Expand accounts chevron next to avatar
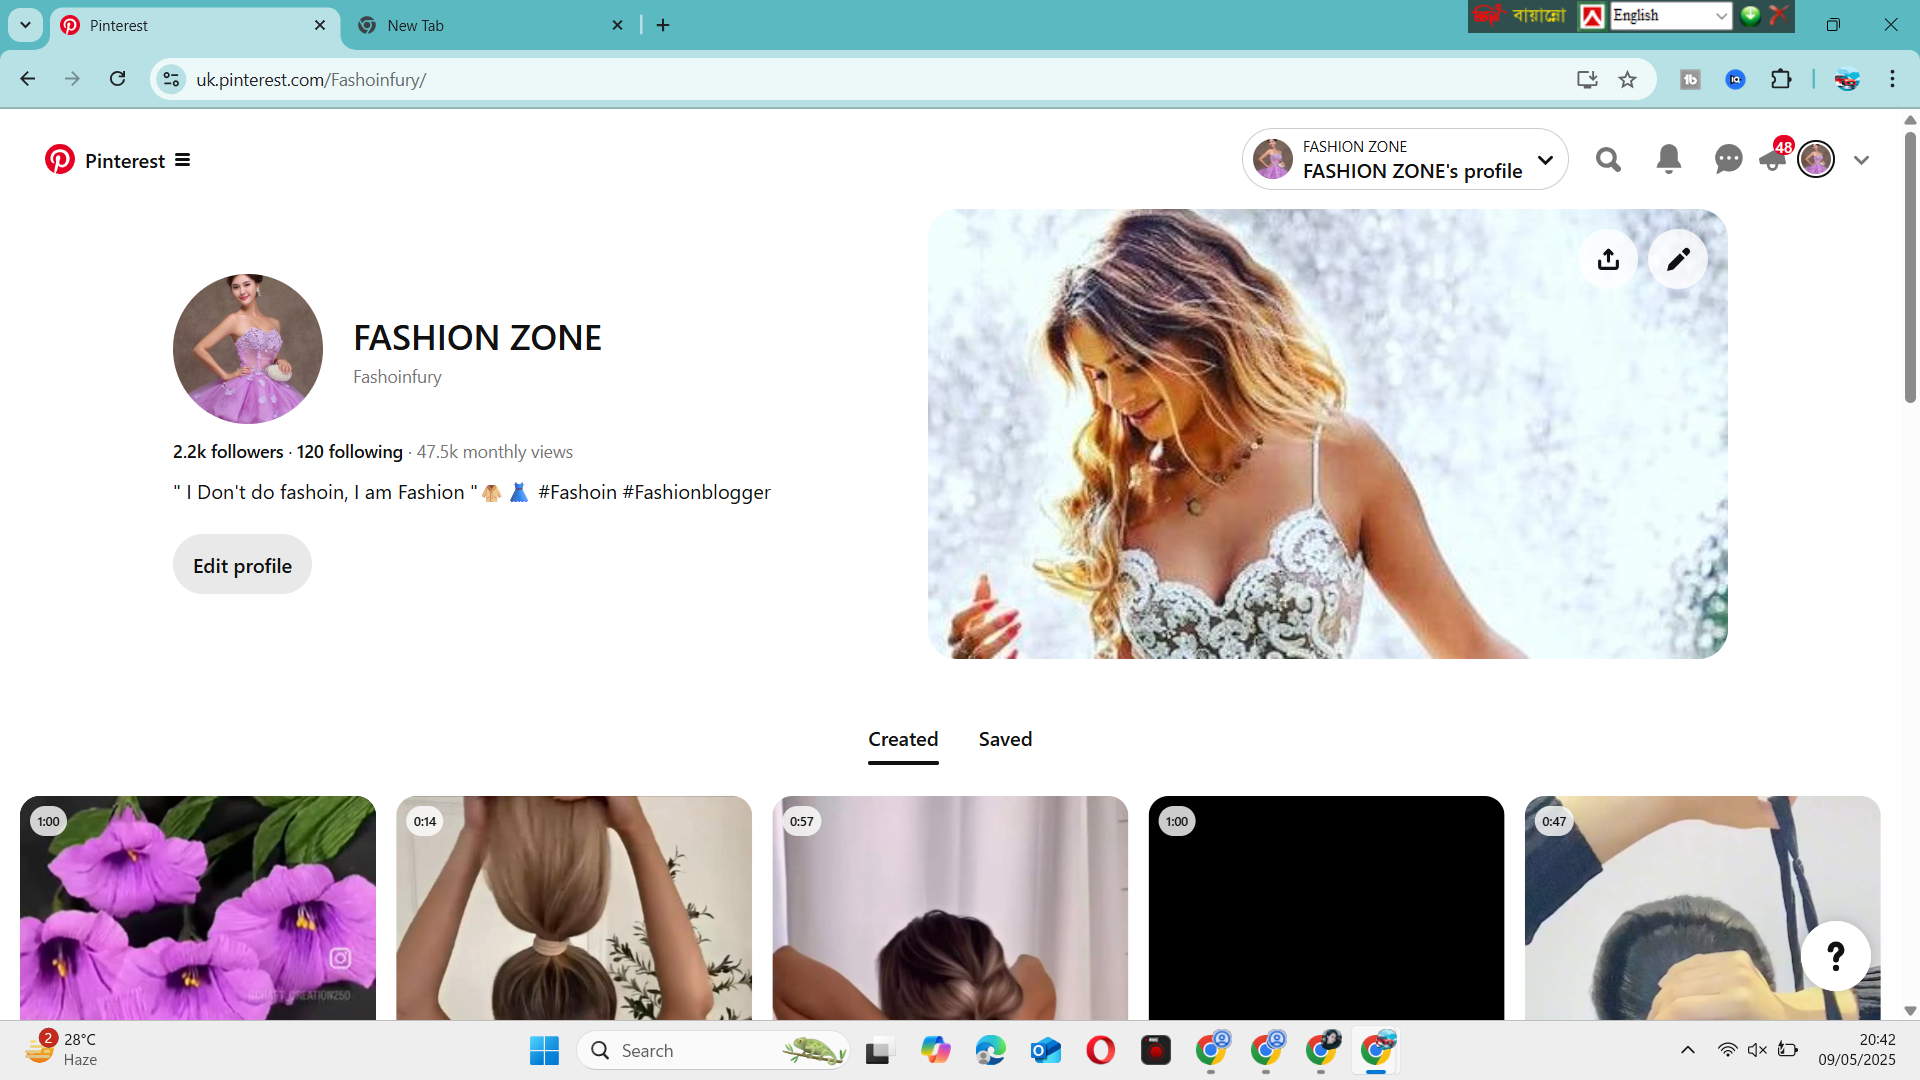 click(1861, 160)
